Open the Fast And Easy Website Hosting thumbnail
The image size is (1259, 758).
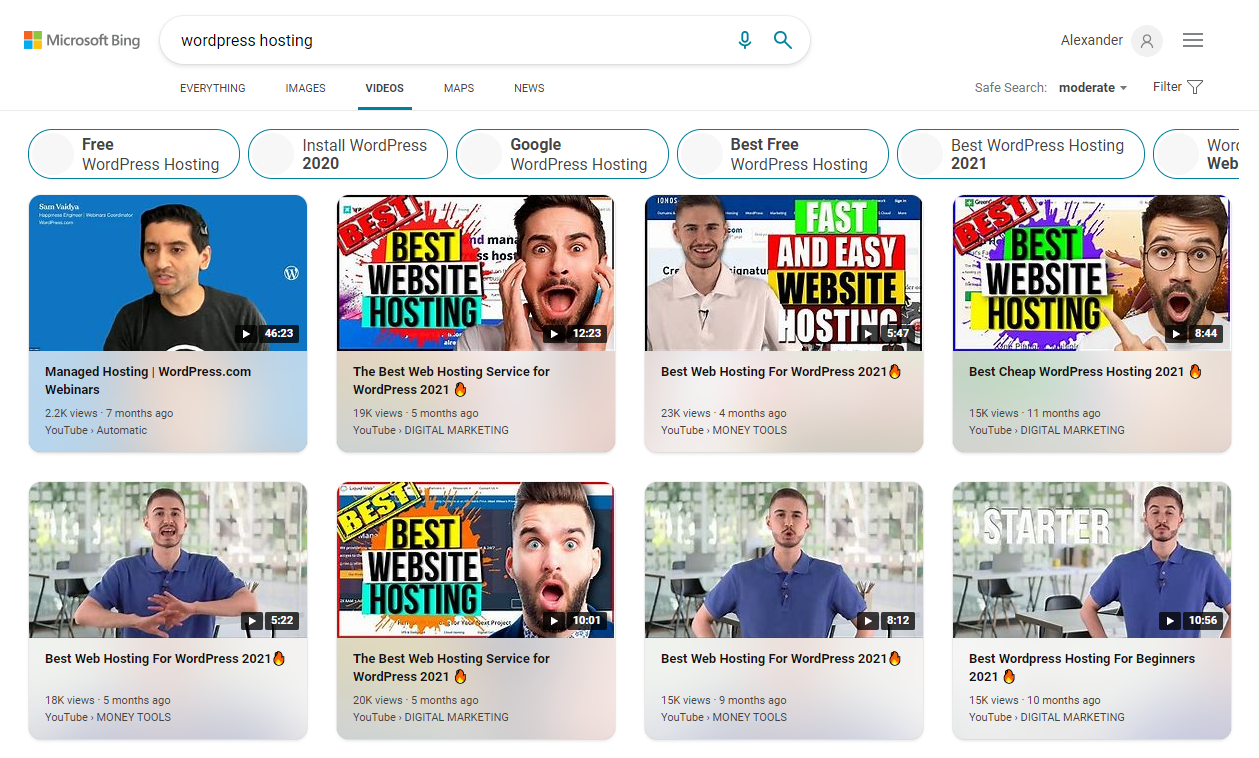[x=783, y=272]
